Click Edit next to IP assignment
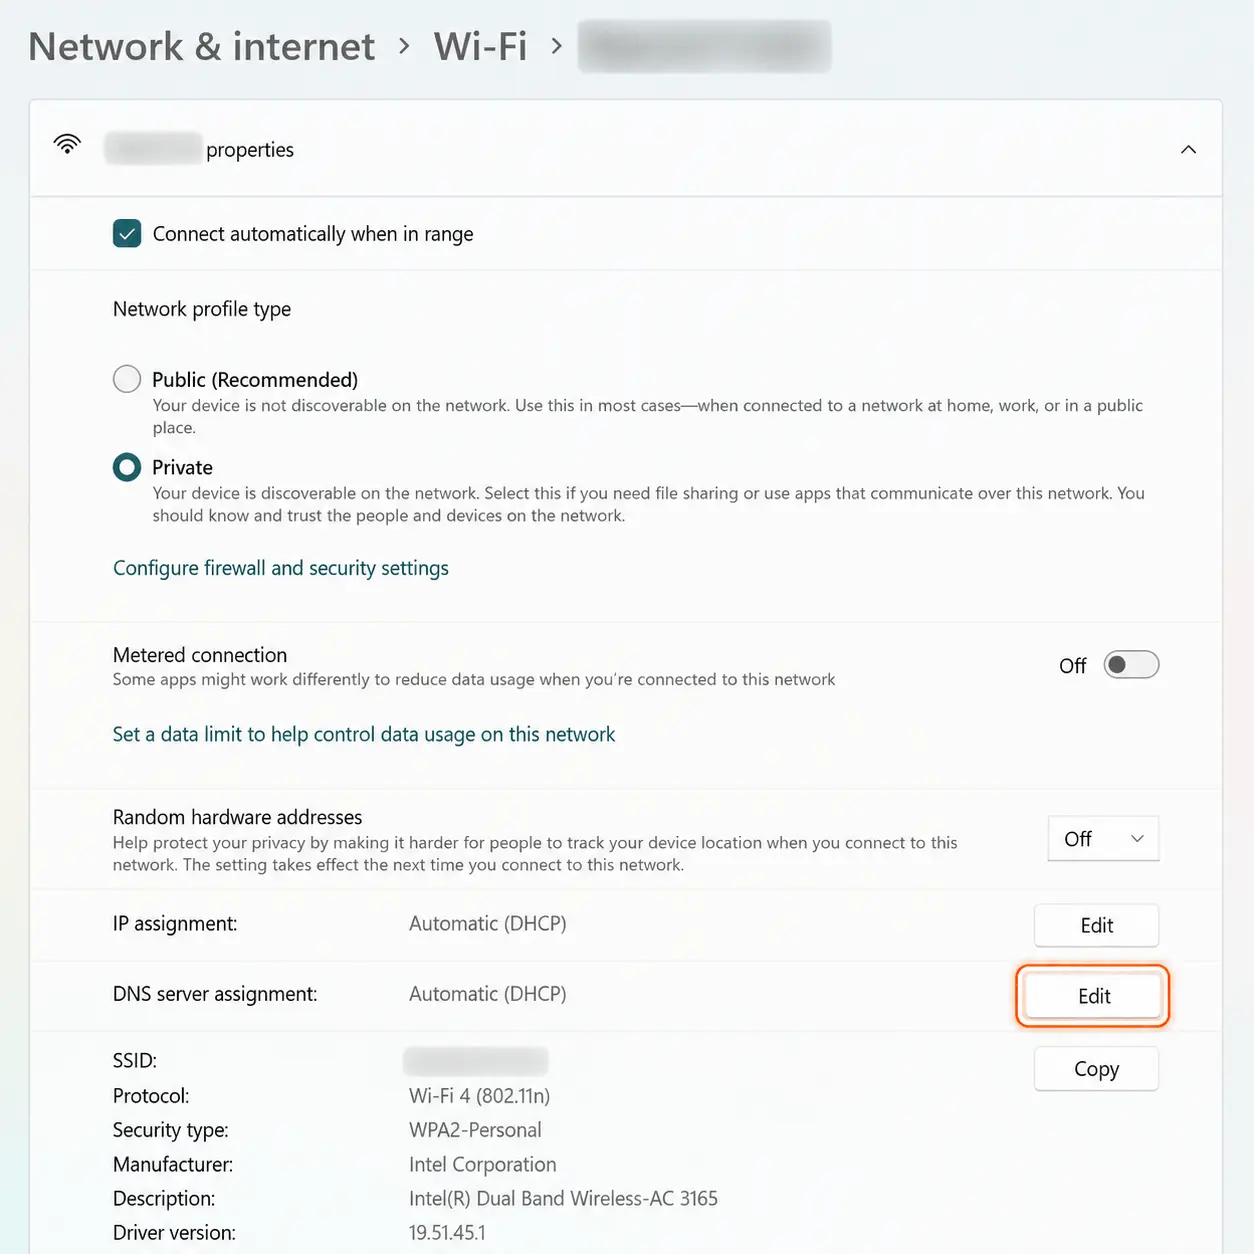 click(x=1096, y=925)
